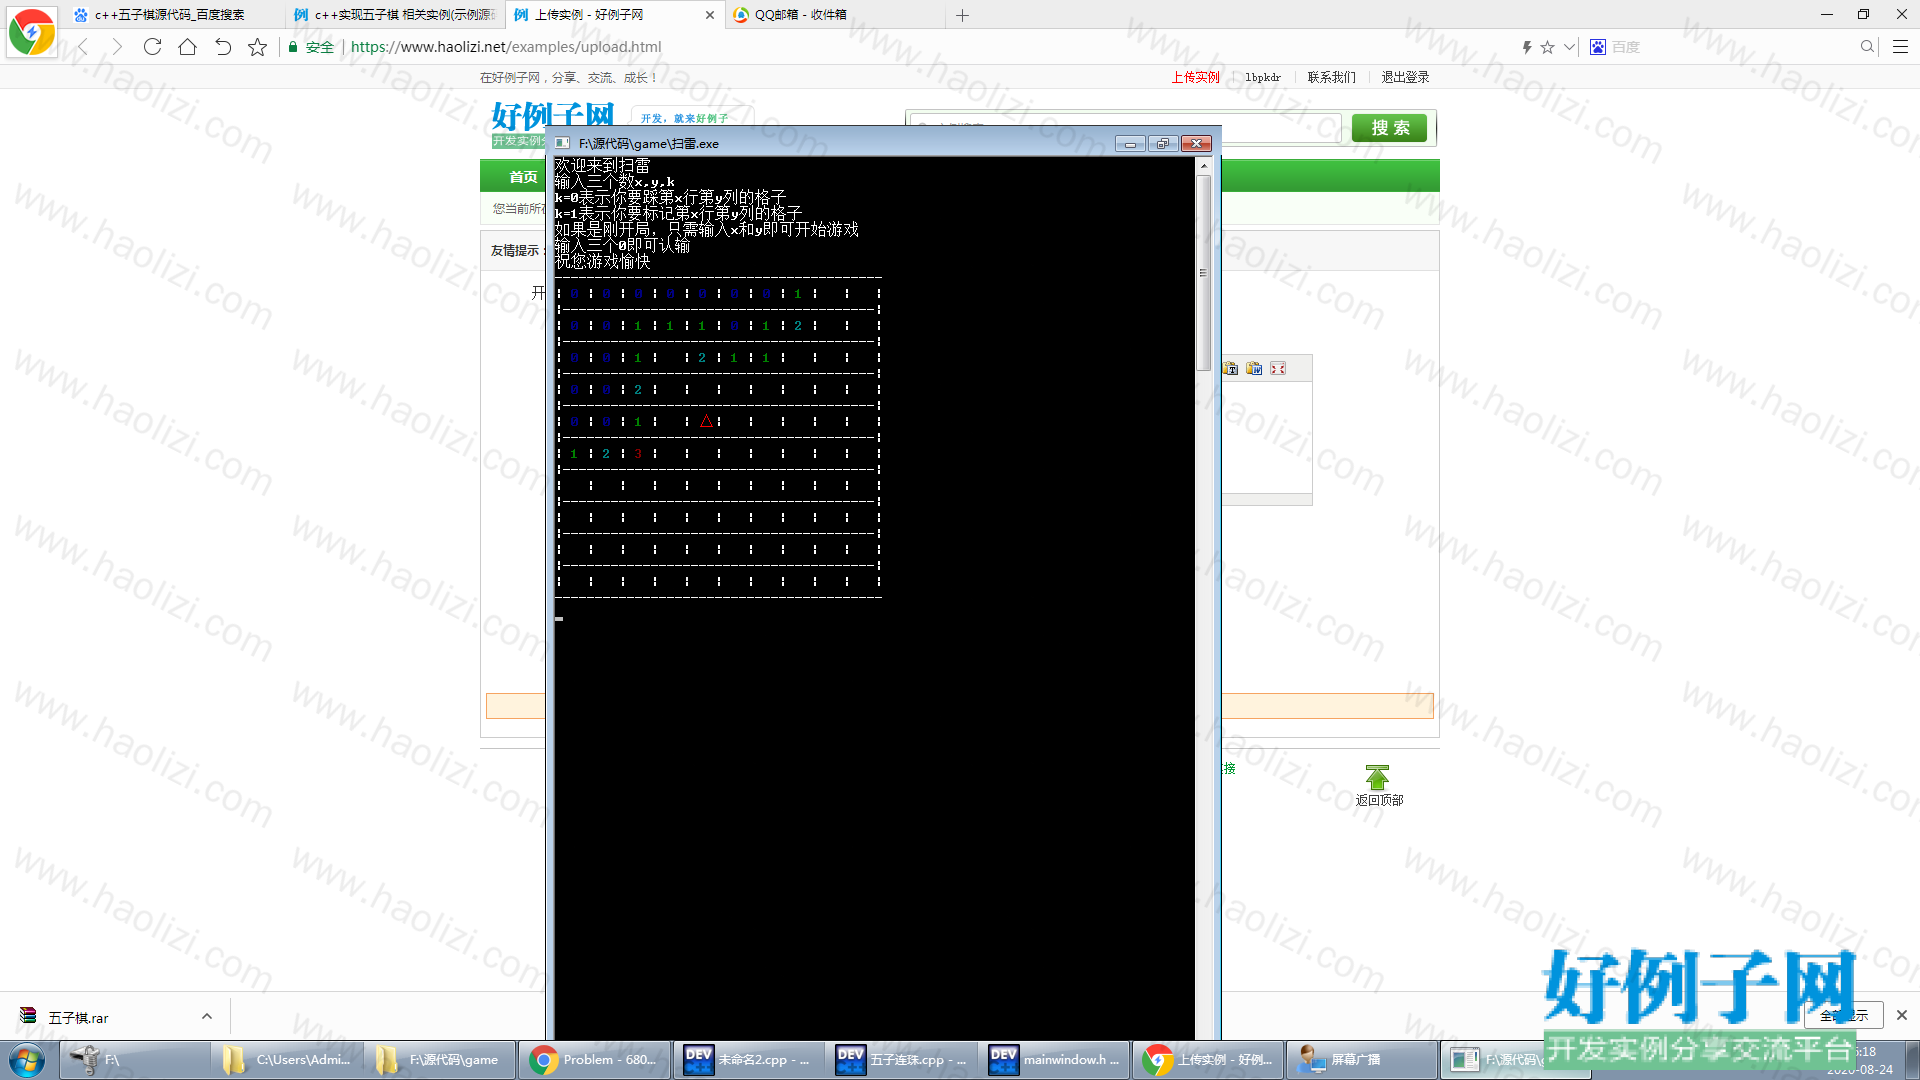Open a new browser tab with plus
Screen dimensions: 1920x1080
click(x=962, y=15)
